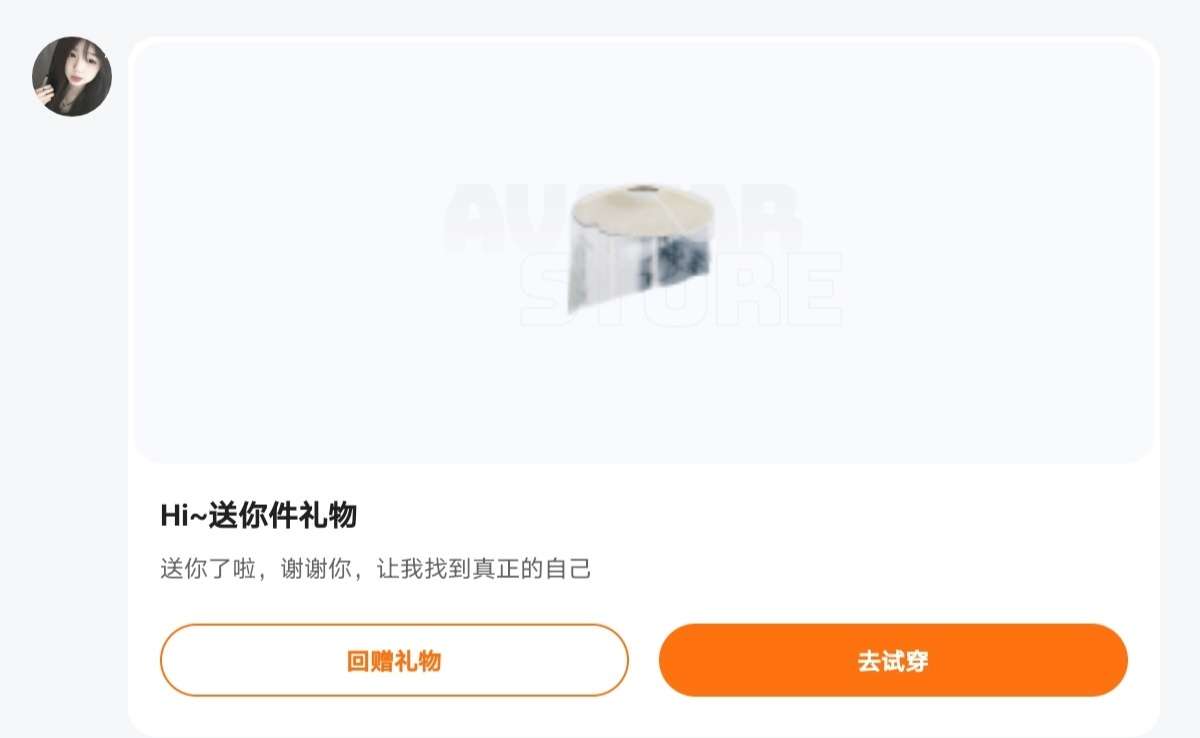Open the sender's round profile avatar
This screenshot has width=1200, height=738.
(72, 77)
